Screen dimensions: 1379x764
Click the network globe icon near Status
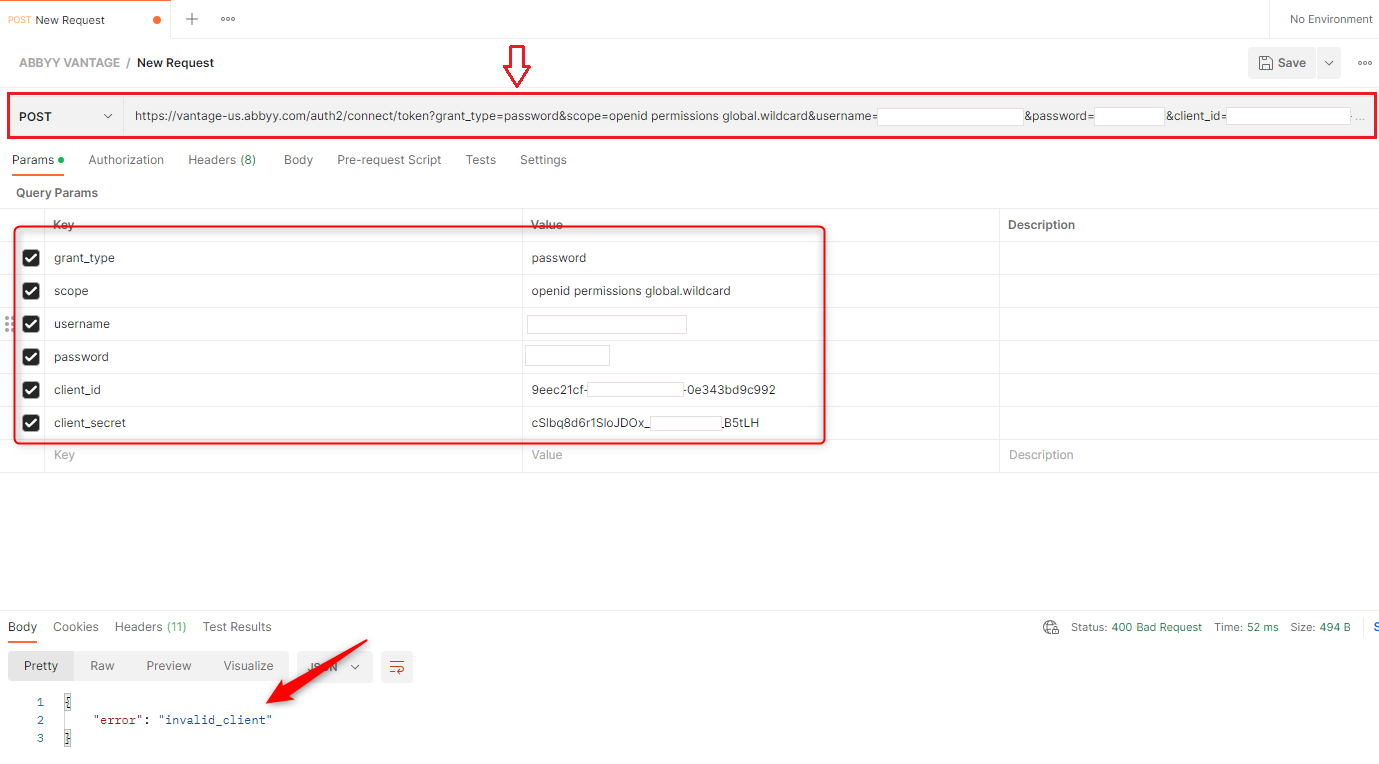pyautogui.click(x=1051, y=627)
